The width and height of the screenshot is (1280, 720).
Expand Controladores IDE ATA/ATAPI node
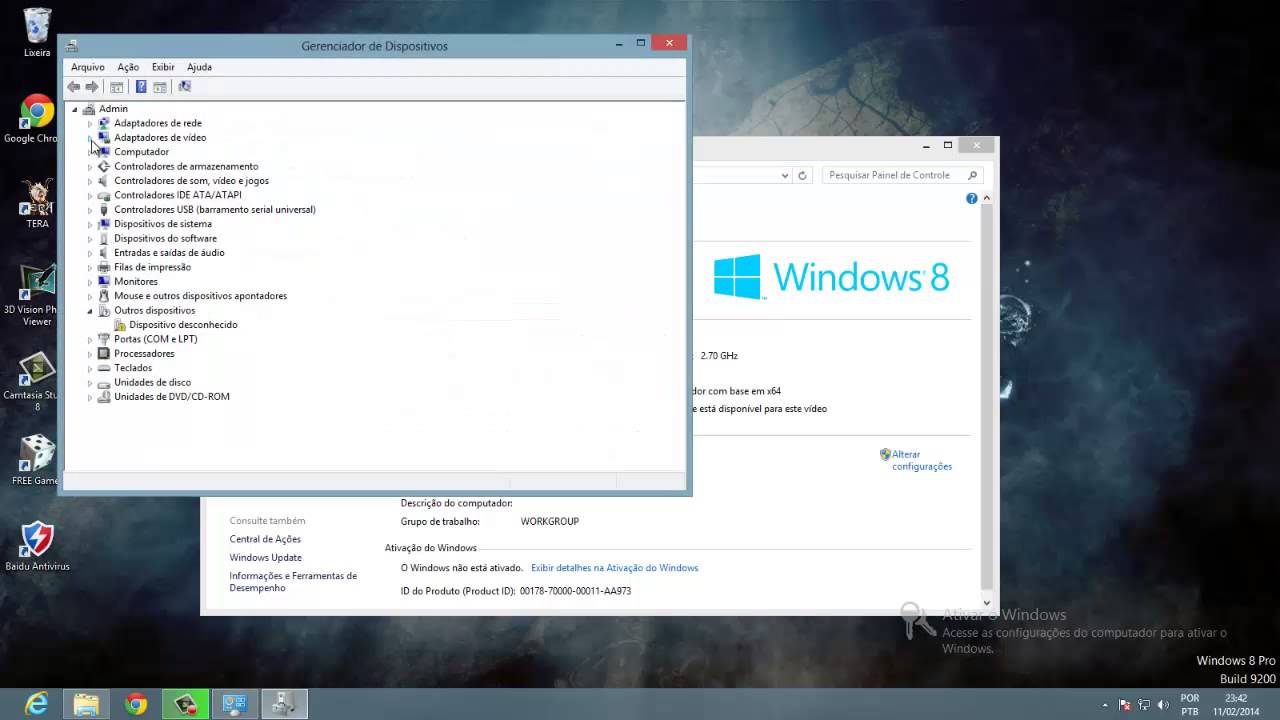tap(89, 195)
